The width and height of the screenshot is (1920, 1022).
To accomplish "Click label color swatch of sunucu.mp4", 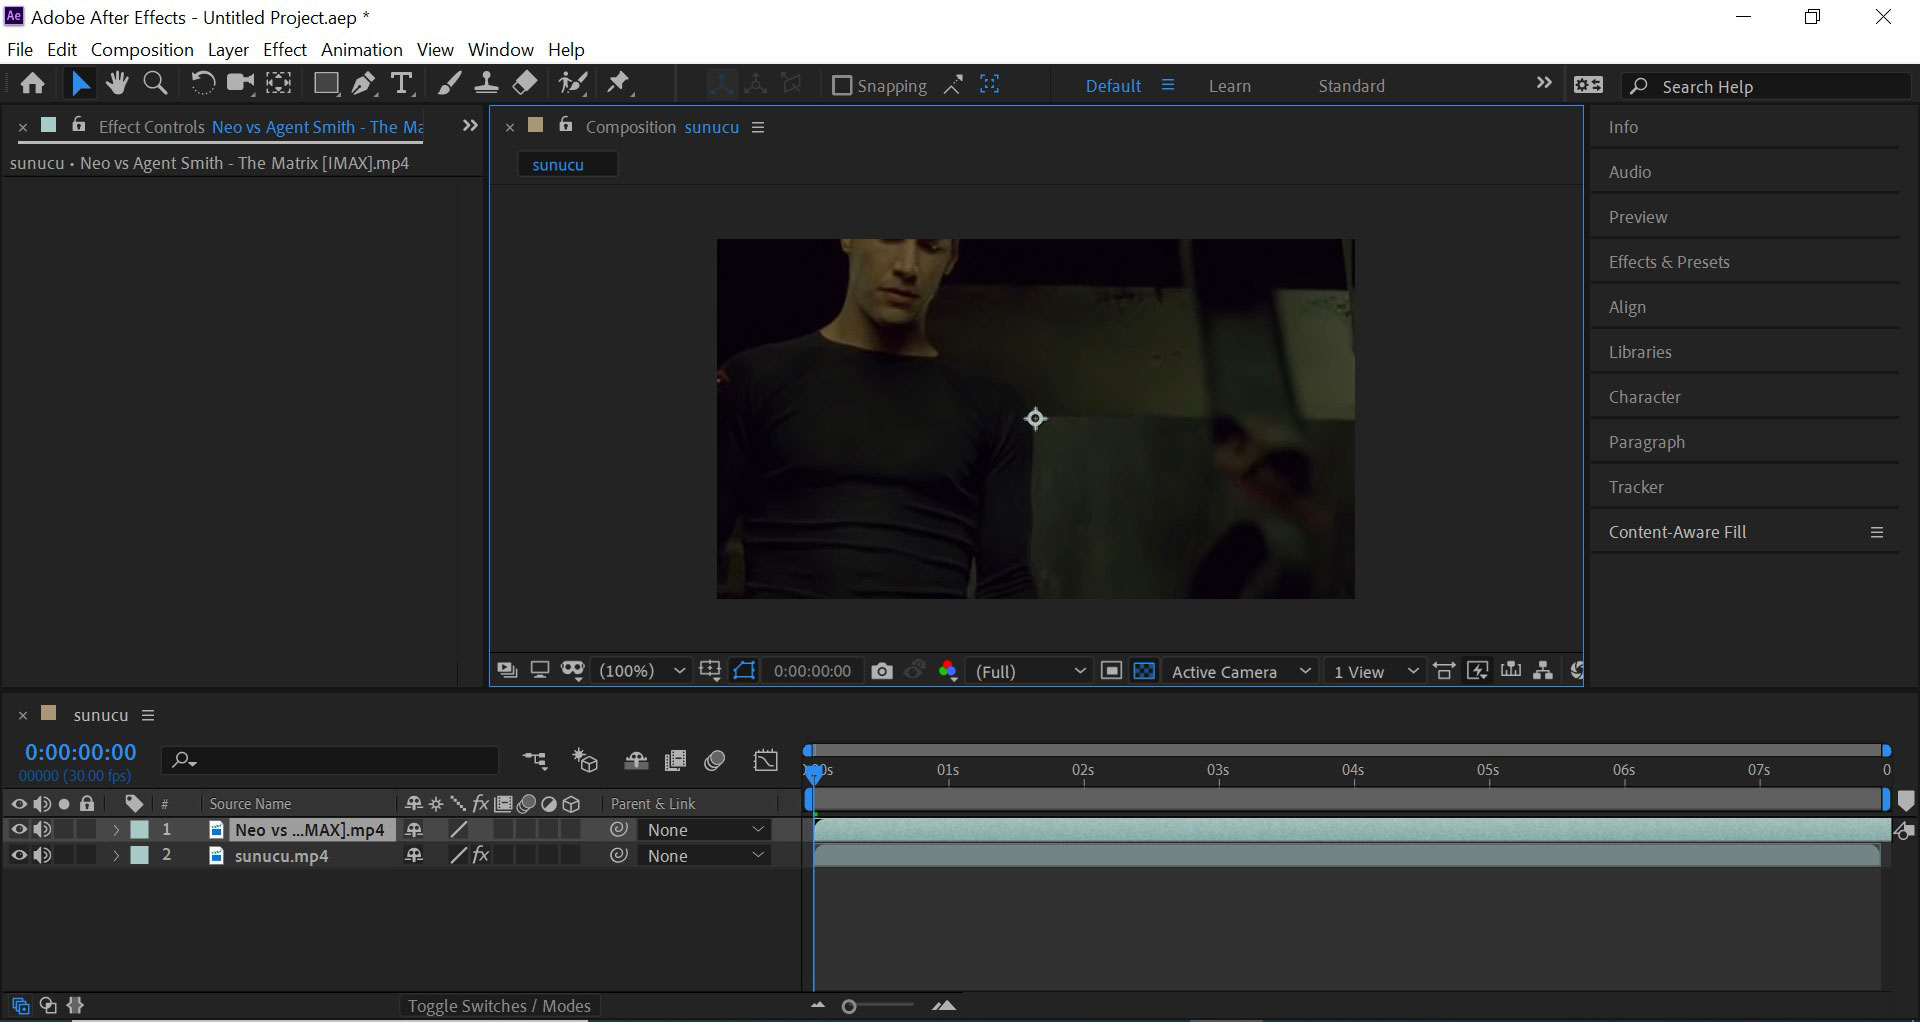I will coord(140,855).
